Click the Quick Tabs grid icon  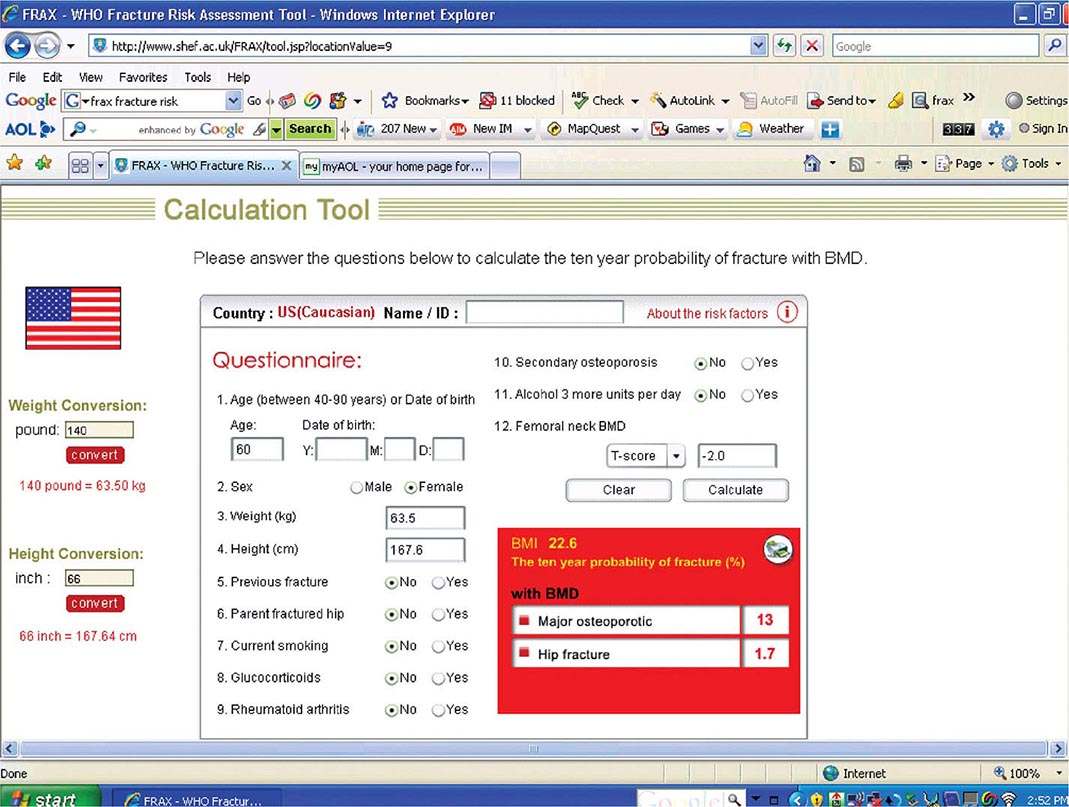(x=80, y=166)
